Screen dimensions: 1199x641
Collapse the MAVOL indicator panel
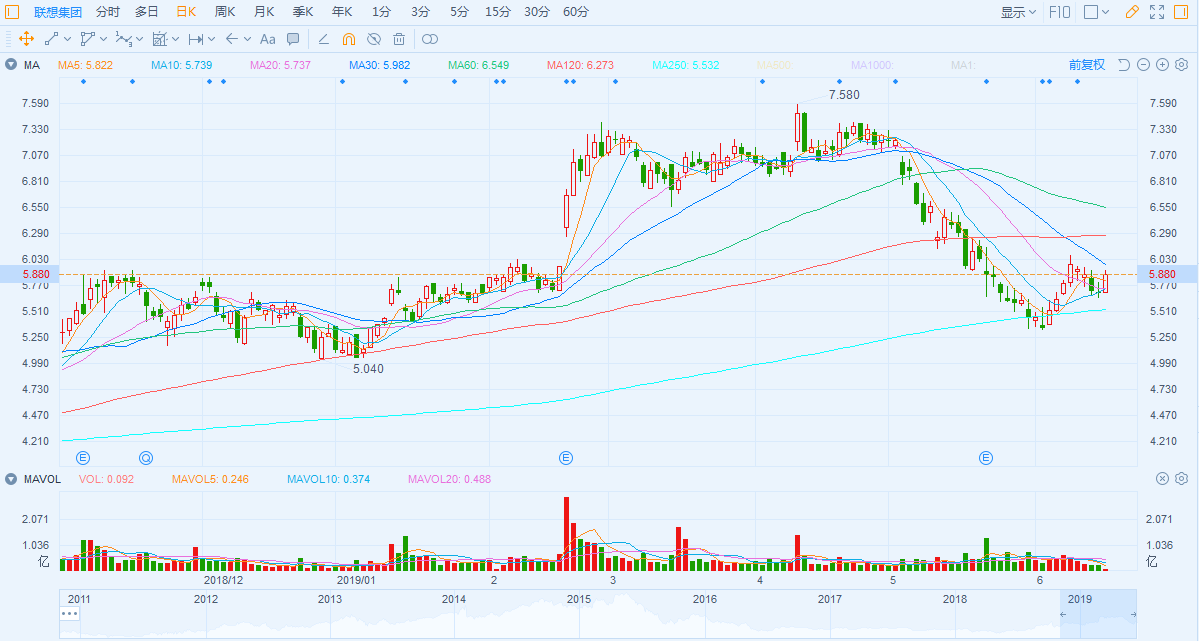[x=10, y=479]
